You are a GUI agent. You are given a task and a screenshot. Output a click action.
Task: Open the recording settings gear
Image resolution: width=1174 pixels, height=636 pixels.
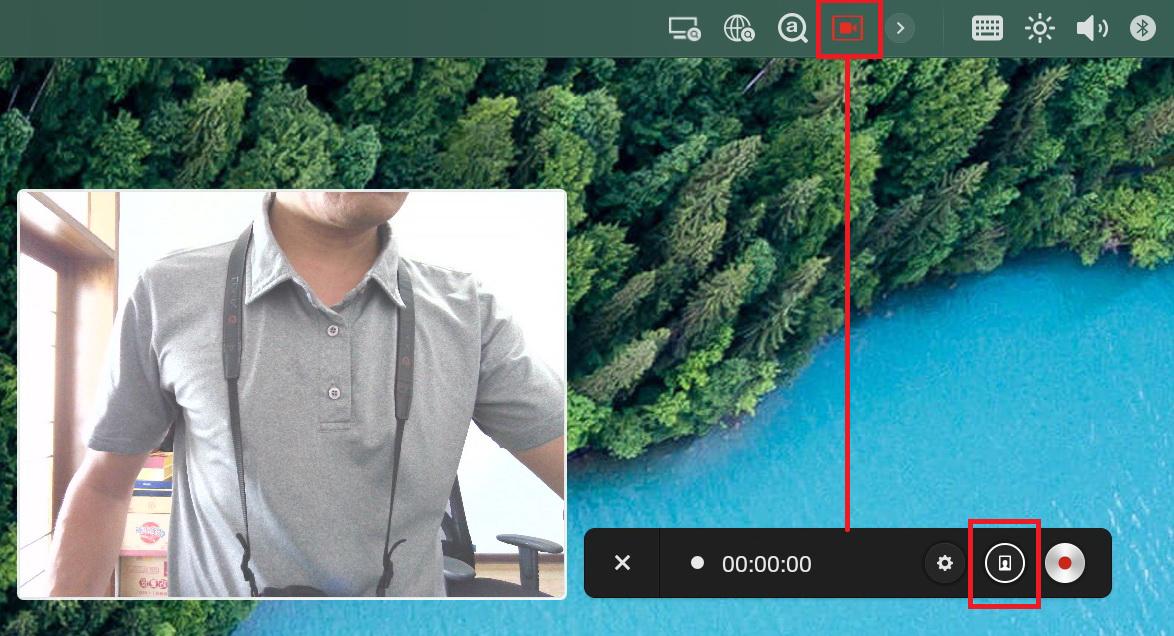pyautogui.click(x=944, y=563)
